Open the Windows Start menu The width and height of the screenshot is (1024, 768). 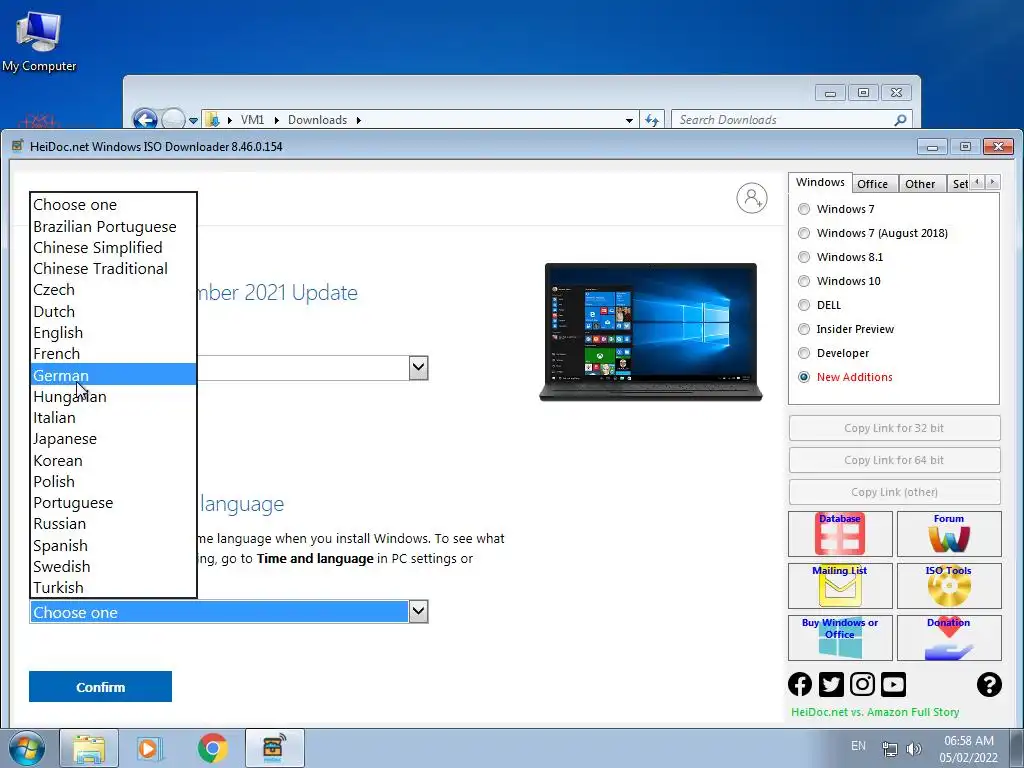coord(27,748)
